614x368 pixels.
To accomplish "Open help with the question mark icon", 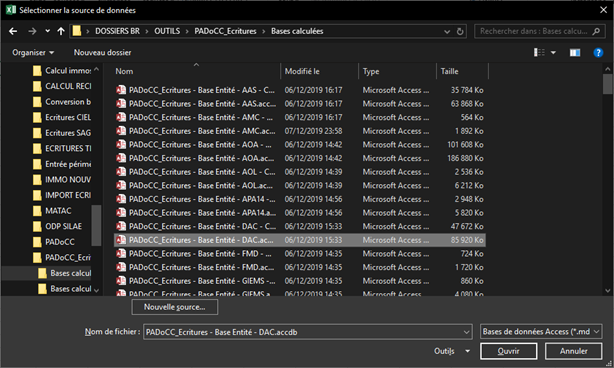I will pyautogui.click(x=598, y=52).
